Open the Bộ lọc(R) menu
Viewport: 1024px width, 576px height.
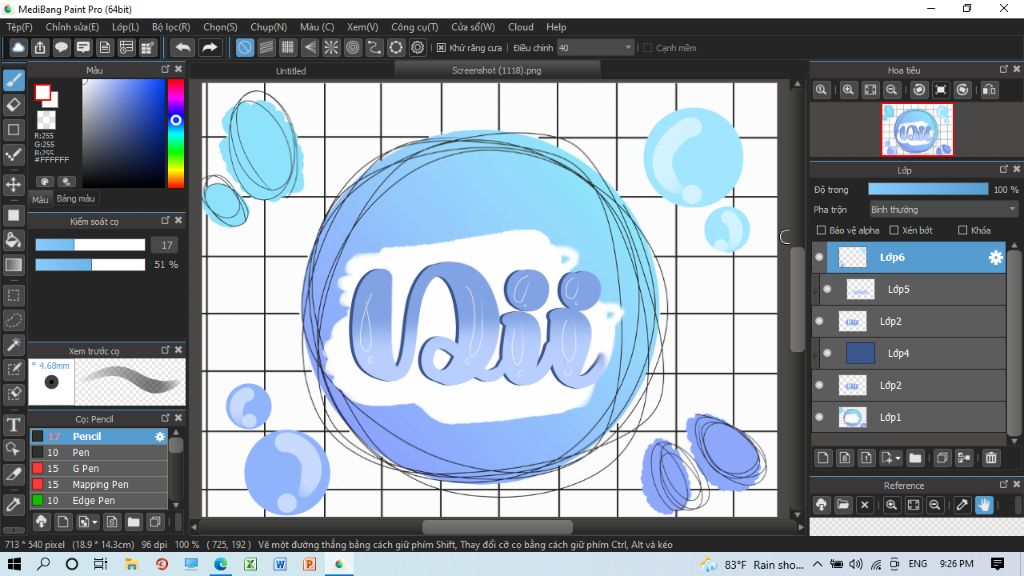tap(171, 27)
